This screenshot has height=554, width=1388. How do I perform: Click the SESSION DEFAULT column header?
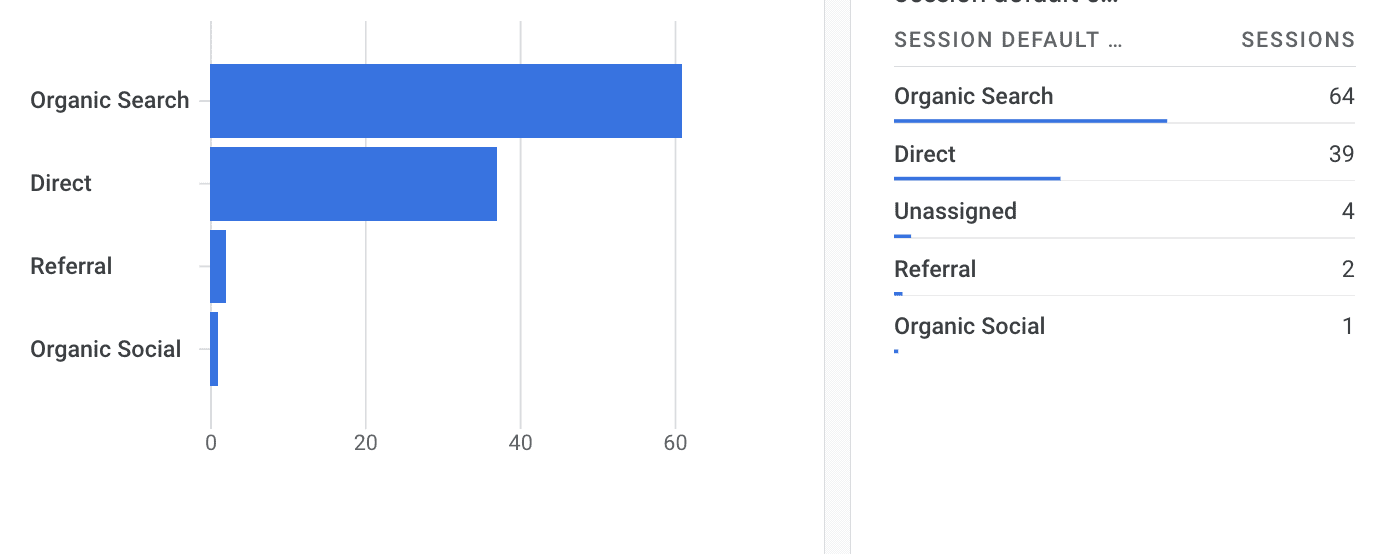coord(1008,40)
